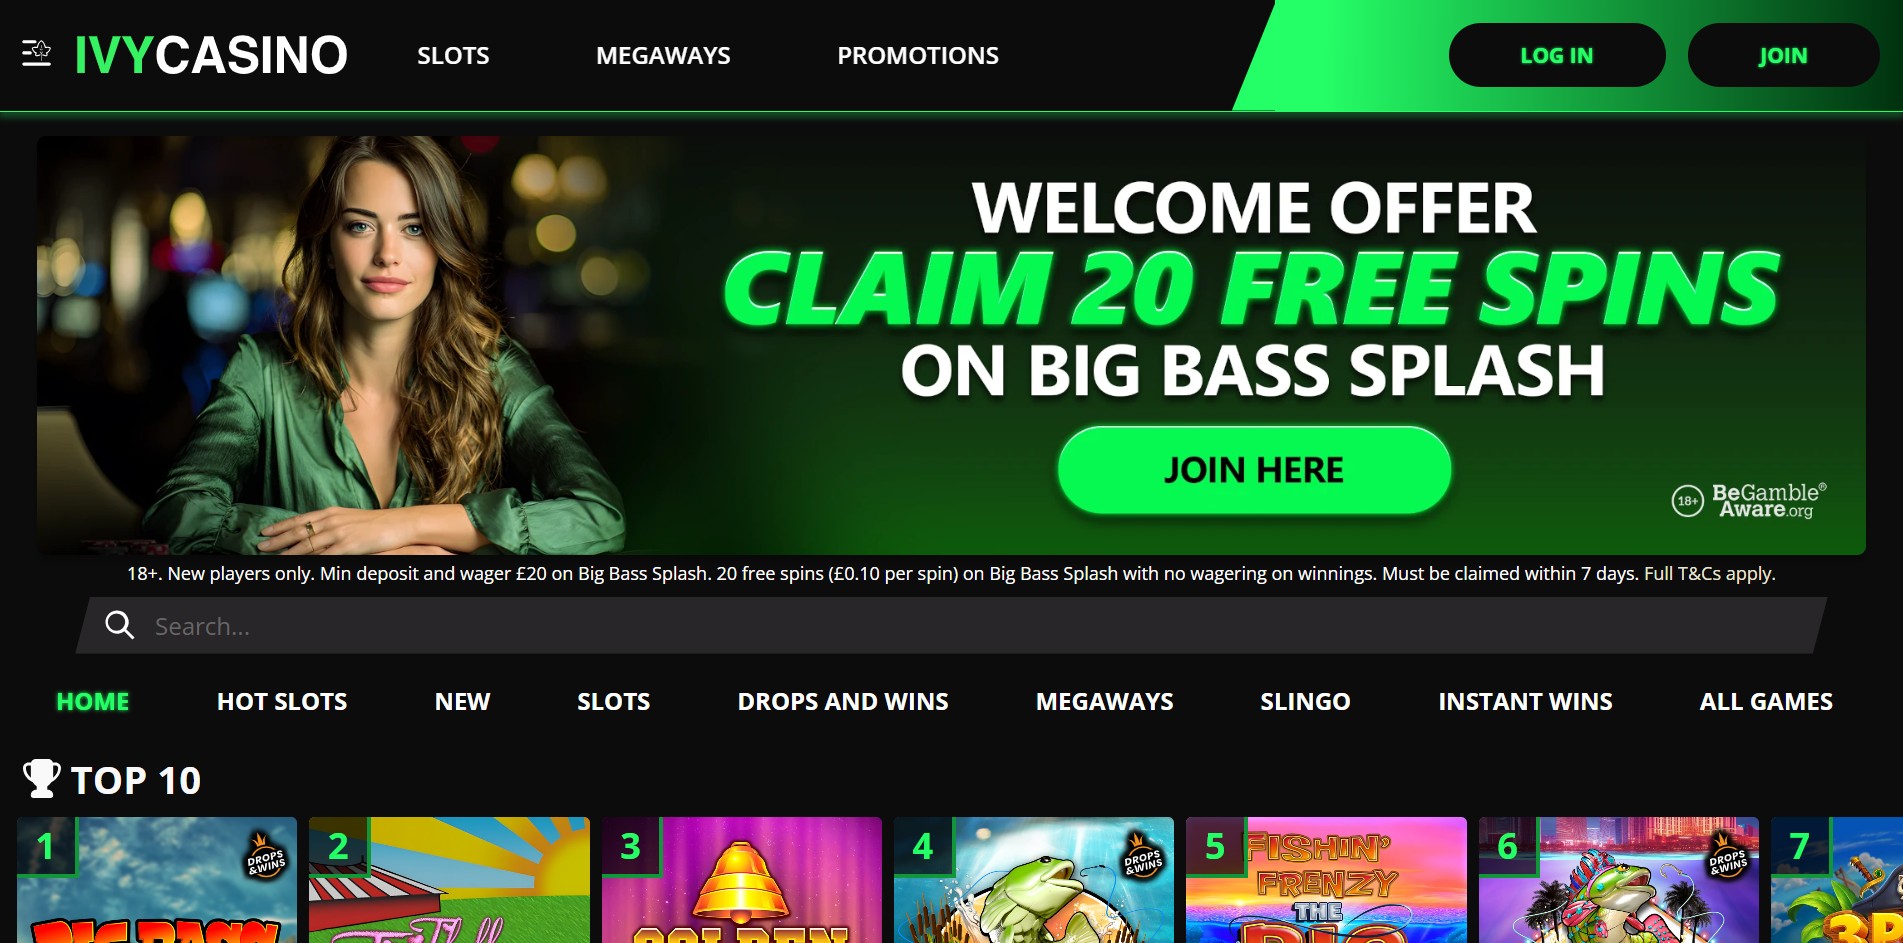The height and width of the screenshot is (943, 1903).
Task: Open Promotions in the top navigation
Action: (918, 56)
